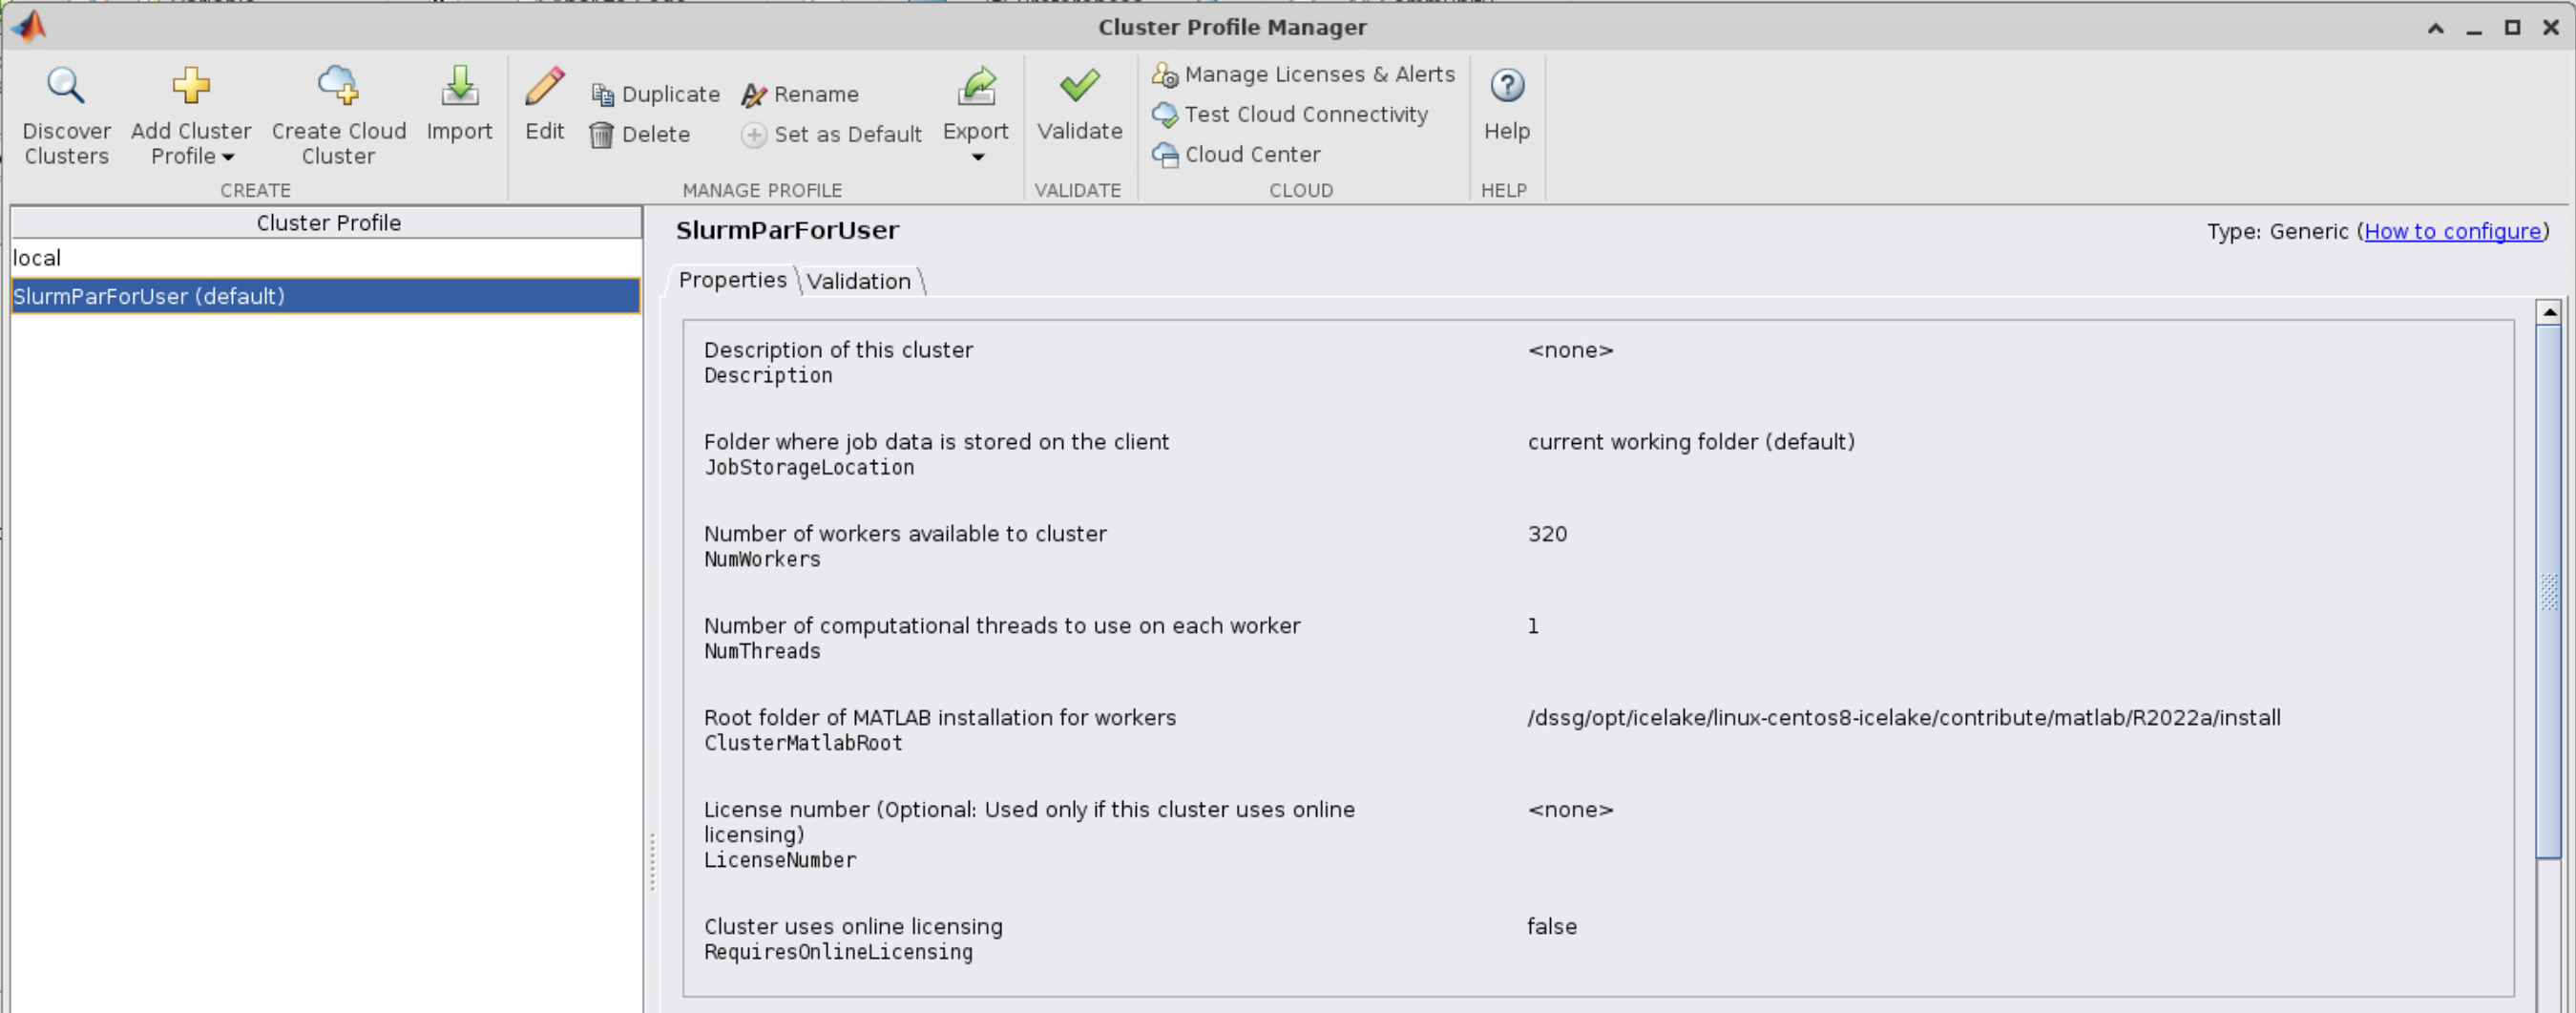Click the Export profile icon
This screenshot has height=1013, width=2576.
click(x=977, y=87)
